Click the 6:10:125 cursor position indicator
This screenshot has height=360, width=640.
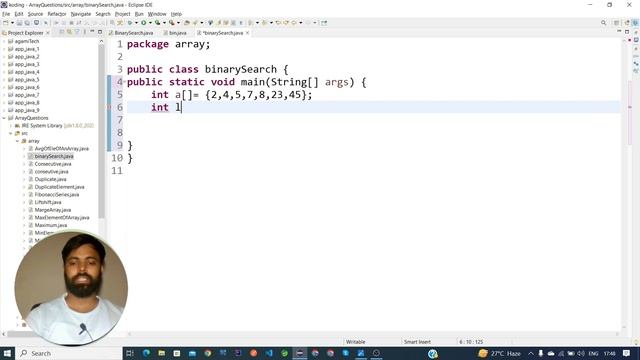click(x=471, y=342)
